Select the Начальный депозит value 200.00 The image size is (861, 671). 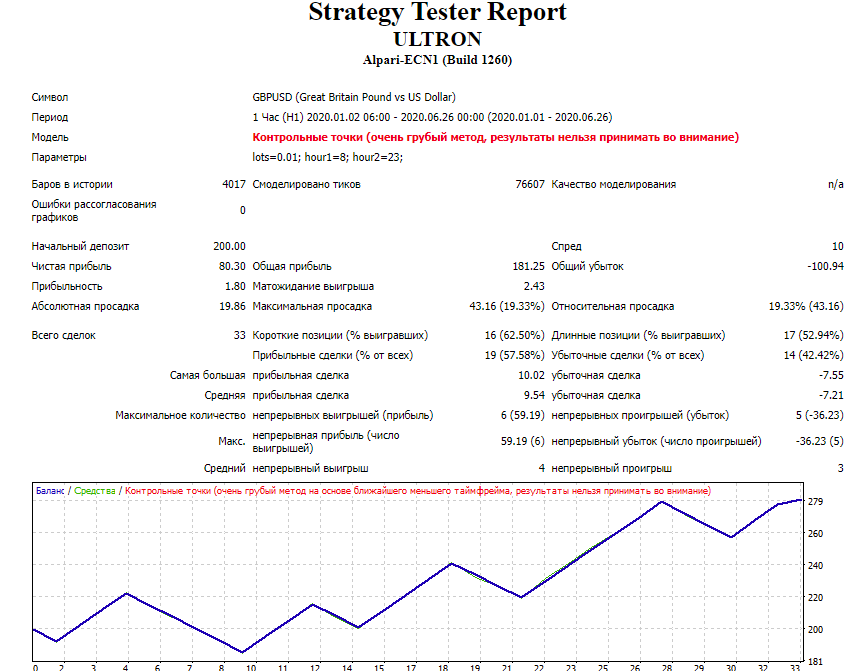[230, 247]
